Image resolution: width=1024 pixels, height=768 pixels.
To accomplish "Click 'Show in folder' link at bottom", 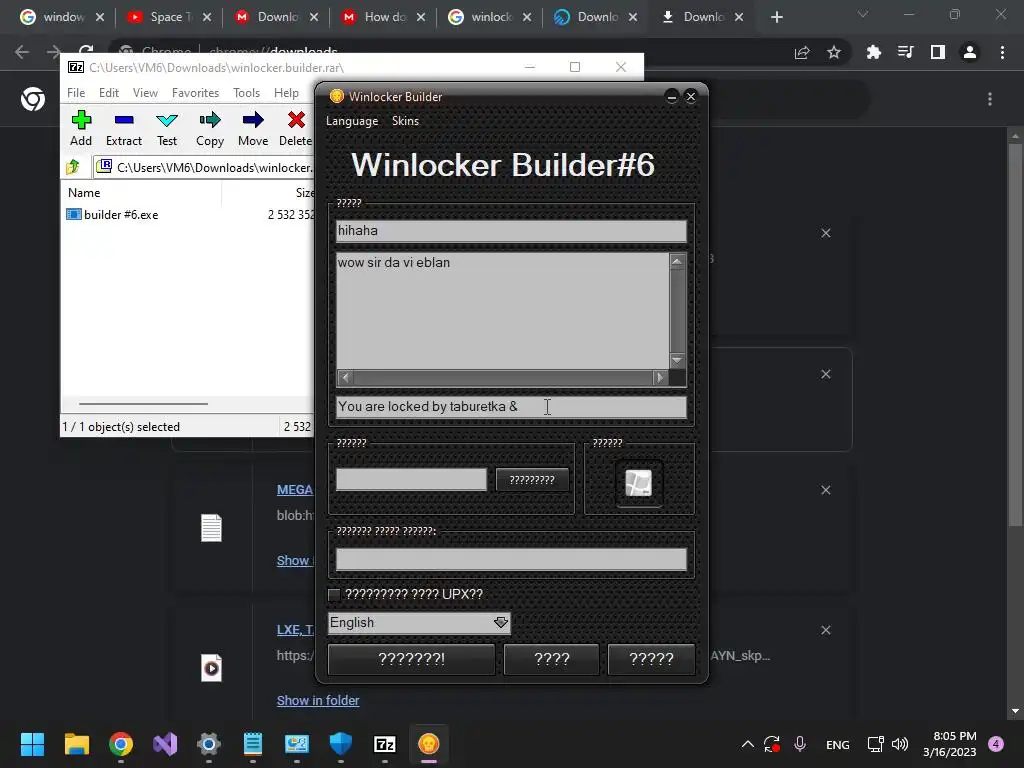I will pyautogui.click(x=318, y=700).
